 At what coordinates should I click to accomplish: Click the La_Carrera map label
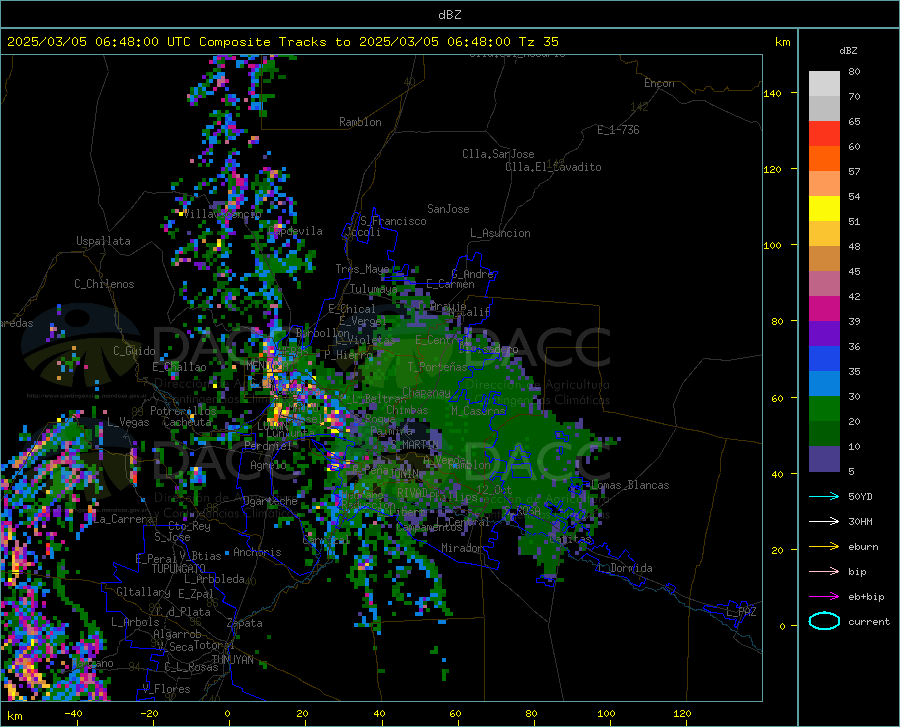coord(123,519)
